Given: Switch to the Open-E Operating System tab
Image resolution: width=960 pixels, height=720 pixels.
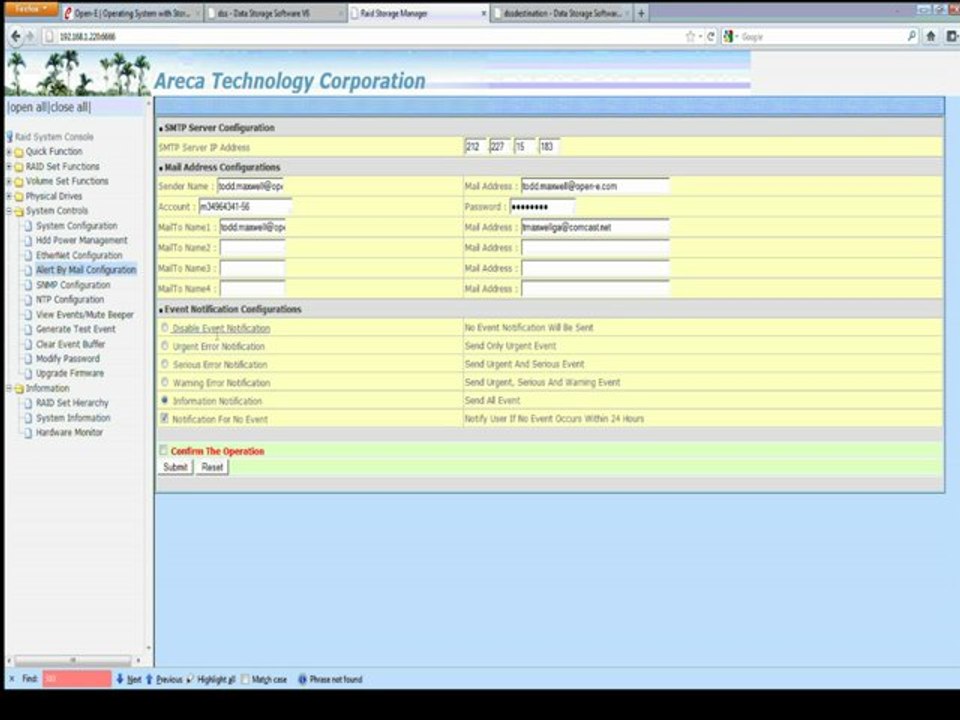Looking at the screenshot, I should [132, 13].
